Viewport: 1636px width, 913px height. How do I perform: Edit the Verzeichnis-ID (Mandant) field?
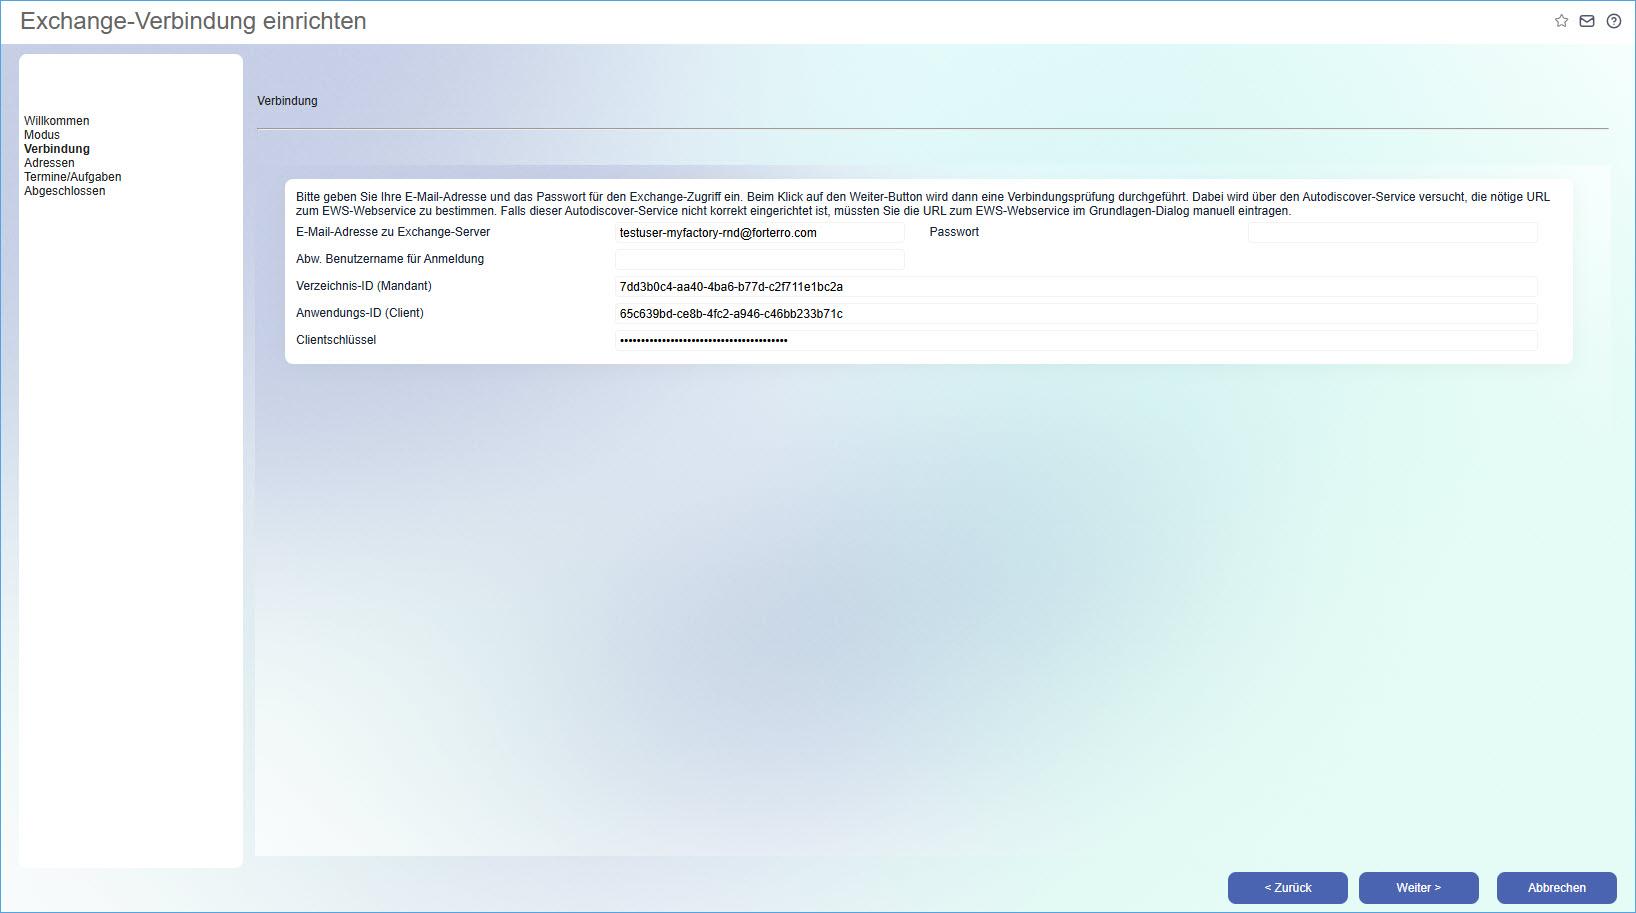(1076, 287)
